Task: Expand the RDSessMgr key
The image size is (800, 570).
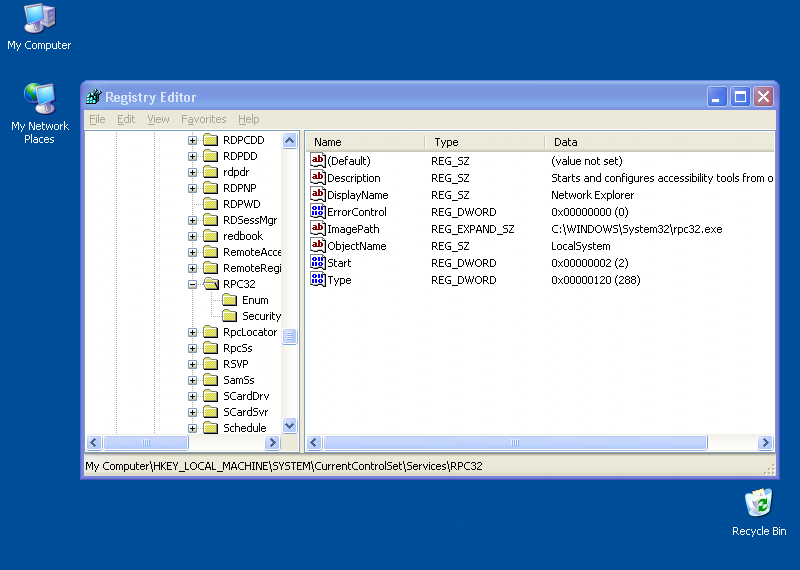Action: [192, 220]
